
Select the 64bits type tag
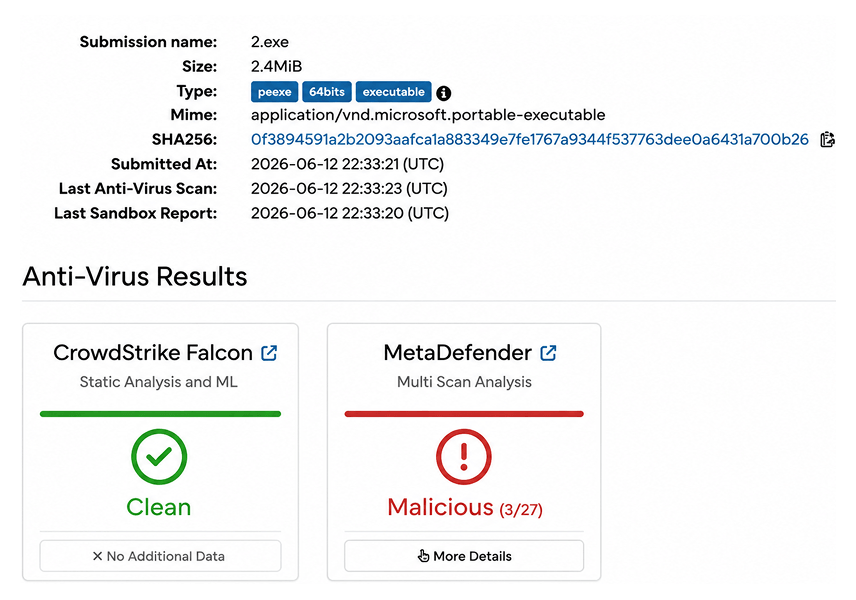point(326,92)
